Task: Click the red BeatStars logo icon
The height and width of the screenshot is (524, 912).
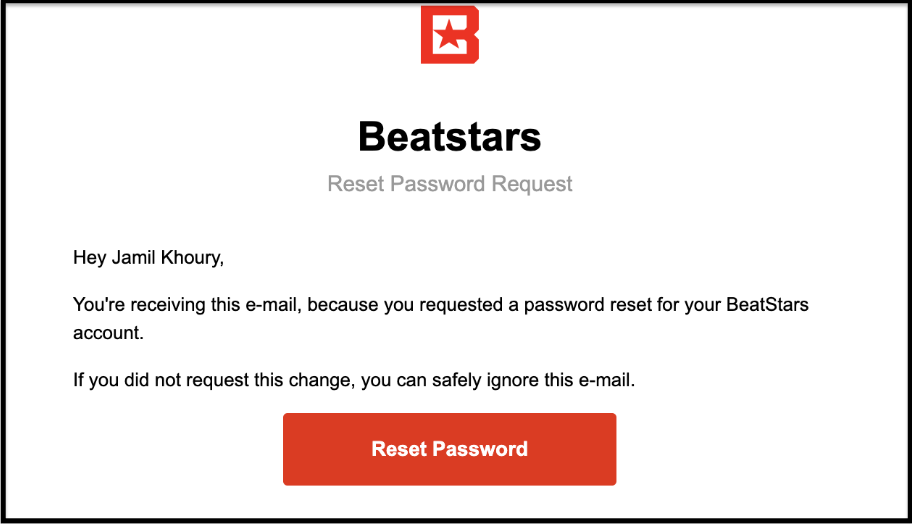Action: [449, 34]
